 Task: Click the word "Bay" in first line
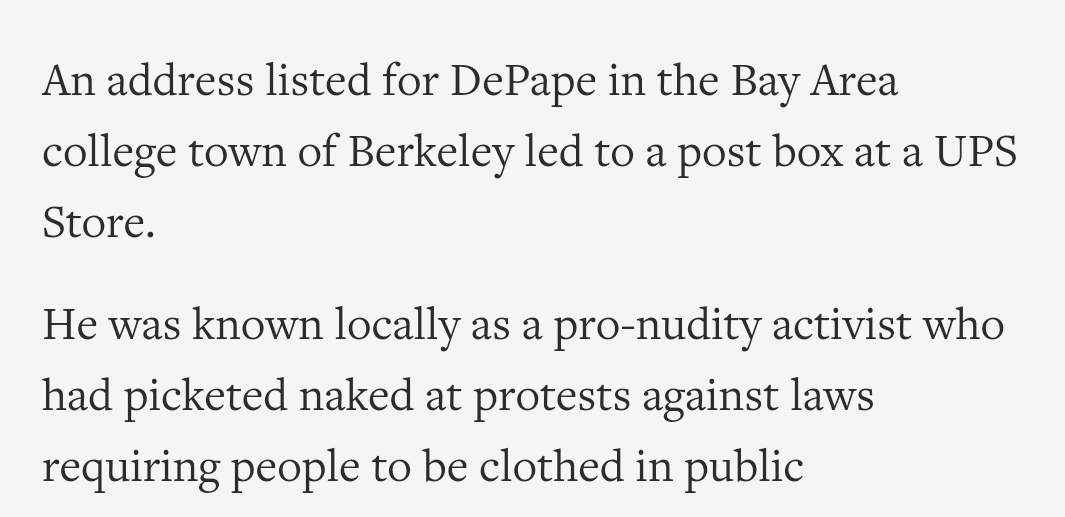click(x=764, y=84)
